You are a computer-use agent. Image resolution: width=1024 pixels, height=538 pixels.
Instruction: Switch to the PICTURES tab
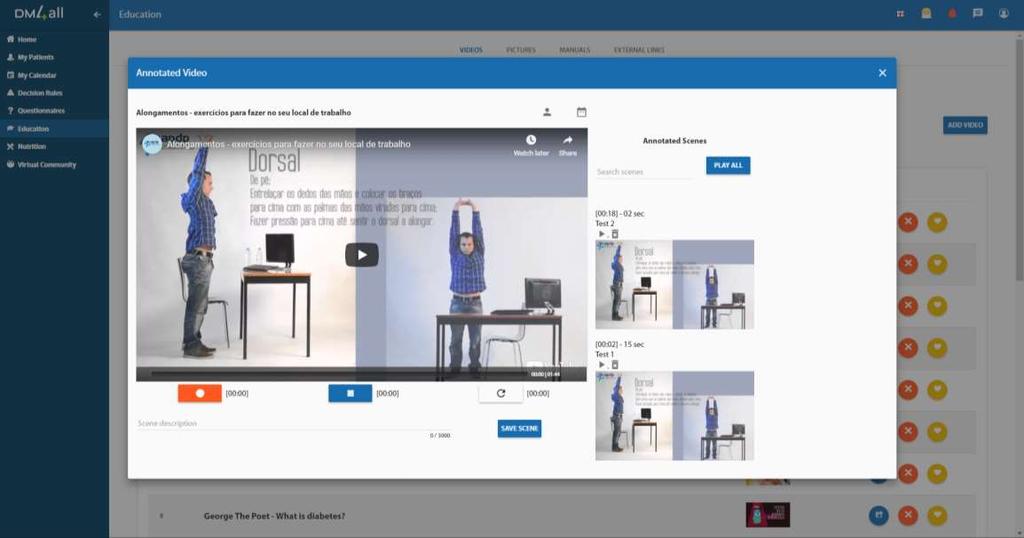coord(520,50)
